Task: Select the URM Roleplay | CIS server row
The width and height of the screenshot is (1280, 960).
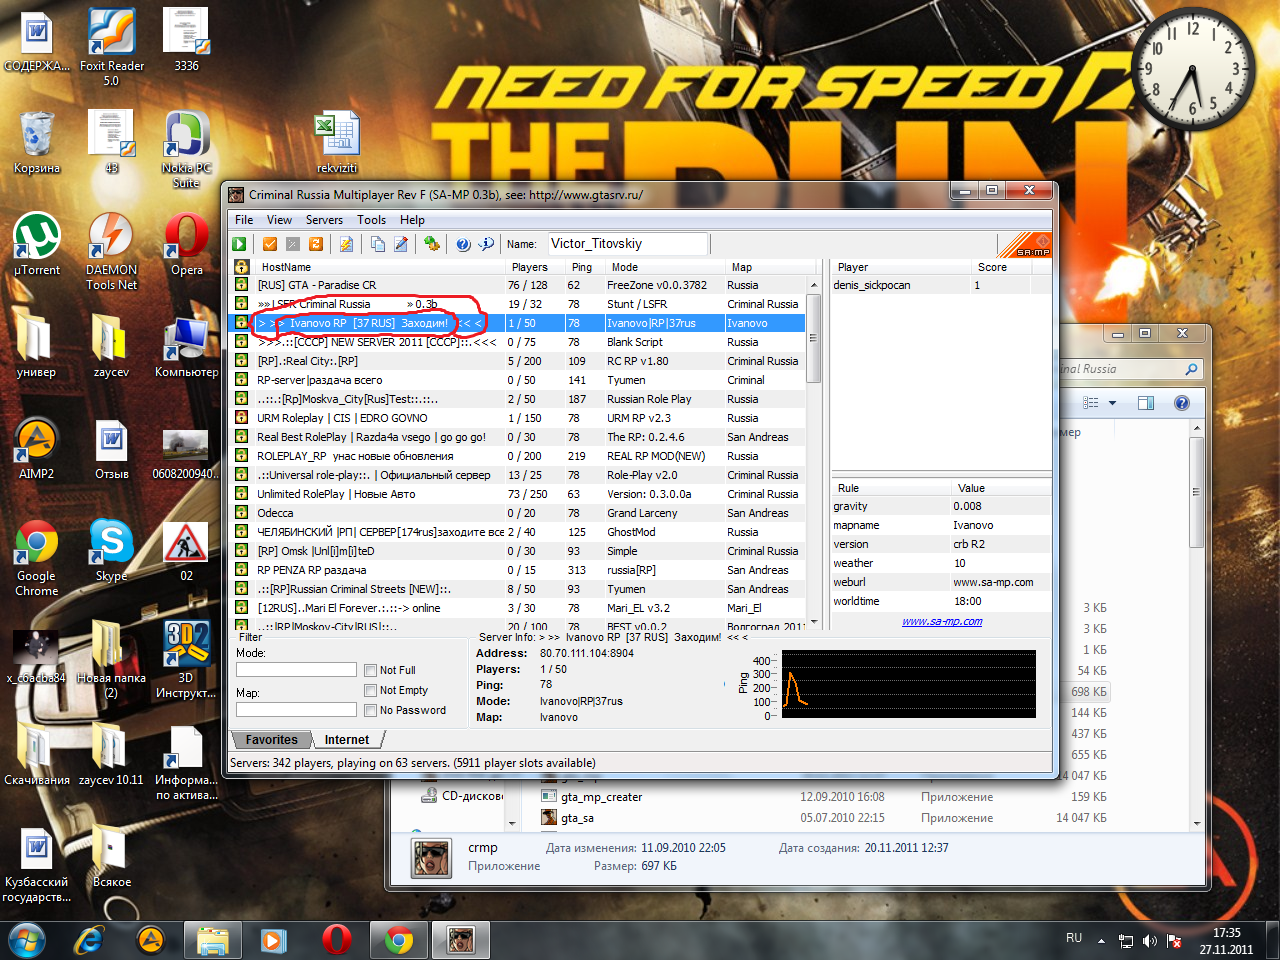Action: click(519, 418)
